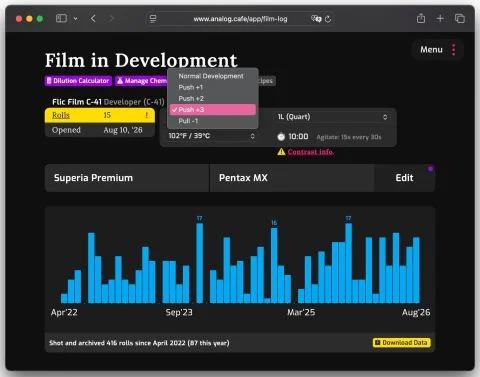Click the chart bar labeled 16

(x=274, y=265)
